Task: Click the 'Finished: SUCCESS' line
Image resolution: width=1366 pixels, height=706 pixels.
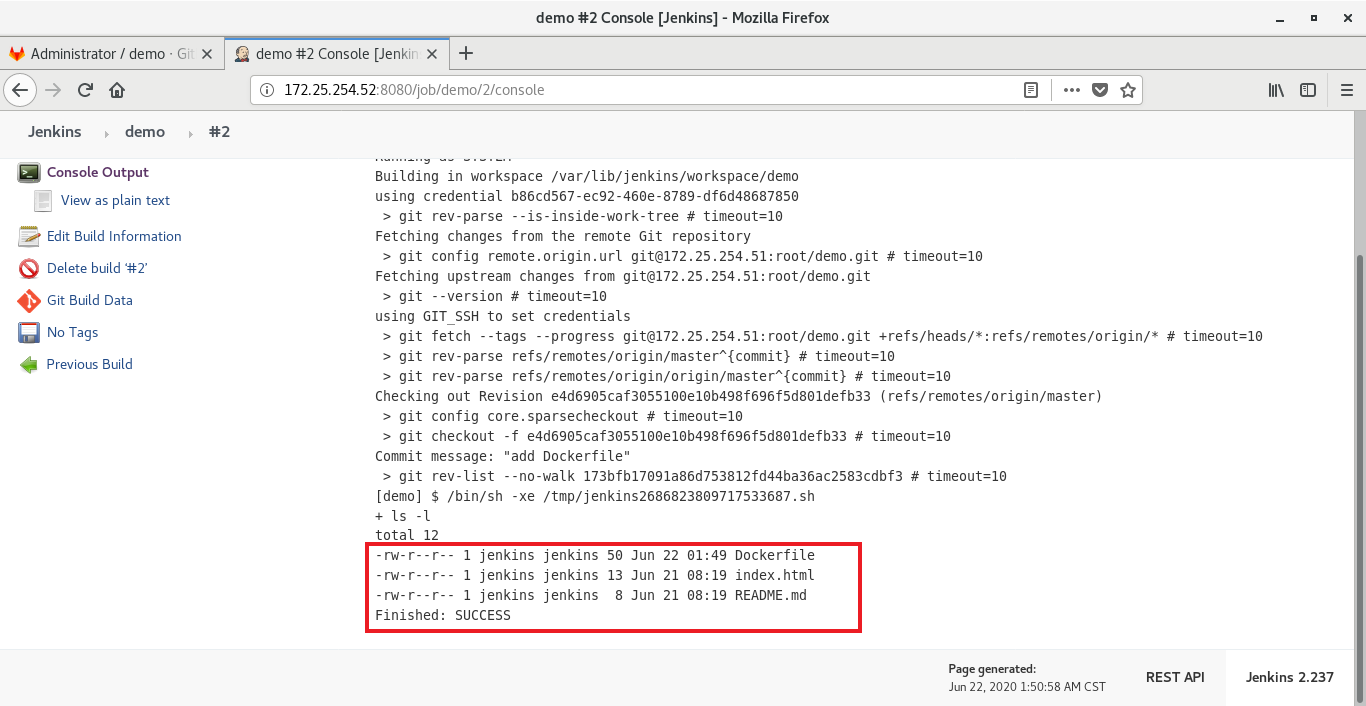Action: coord(443,615)
